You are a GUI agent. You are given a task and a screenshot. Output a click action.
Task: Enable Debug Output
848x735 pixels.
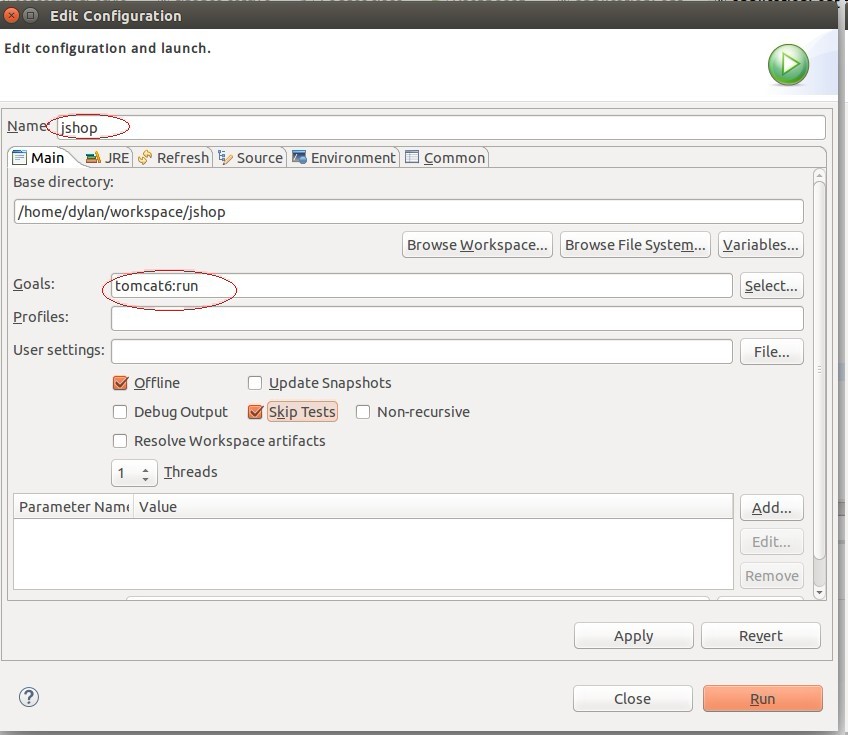pos(120,412)
